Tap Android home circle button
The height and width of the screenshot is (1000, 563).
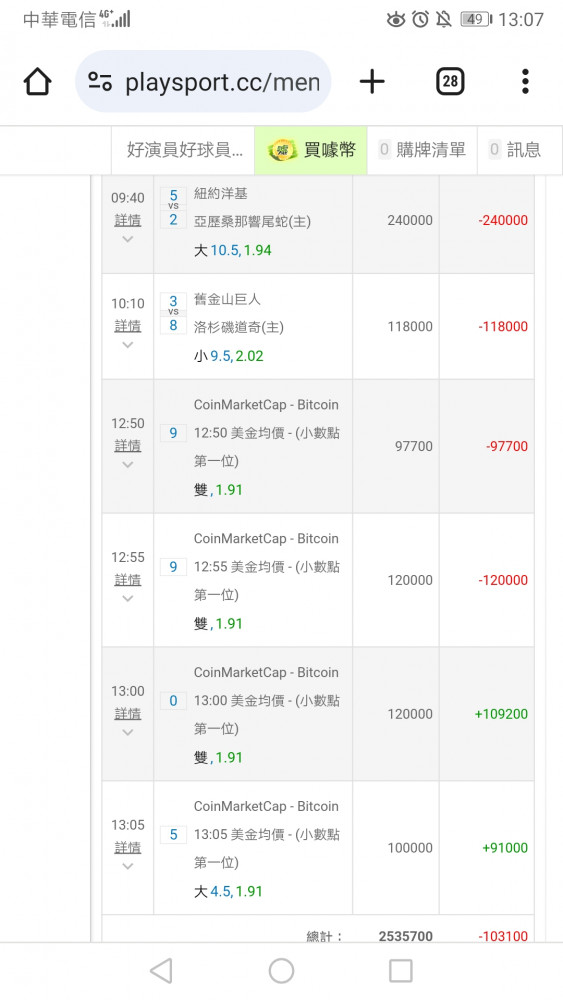[x=281, y=971]
